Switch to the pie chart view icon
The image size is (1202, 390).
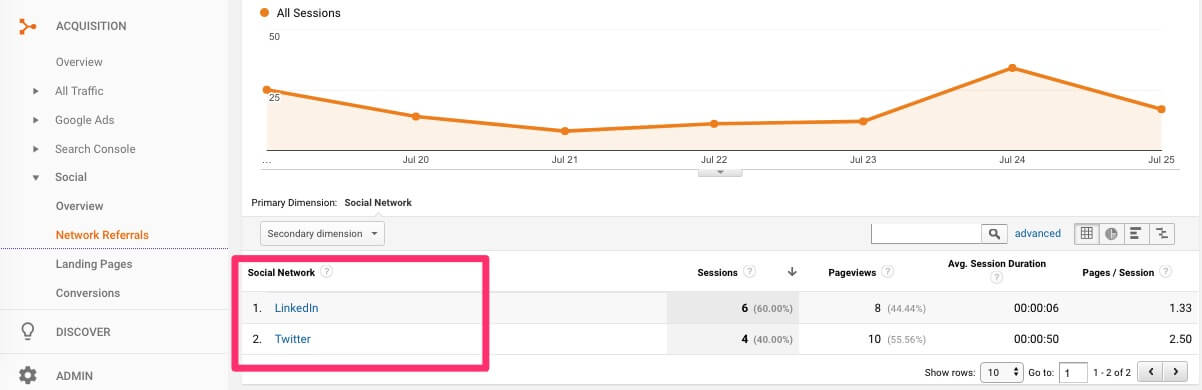[x=1111, y=234]
